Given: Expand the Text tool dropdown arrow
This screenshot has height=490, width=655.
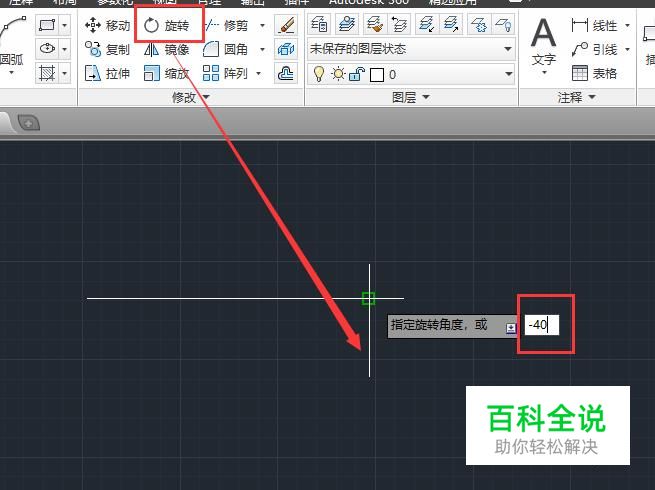Looking at the screenshot, I should click(x=544, y=72).
